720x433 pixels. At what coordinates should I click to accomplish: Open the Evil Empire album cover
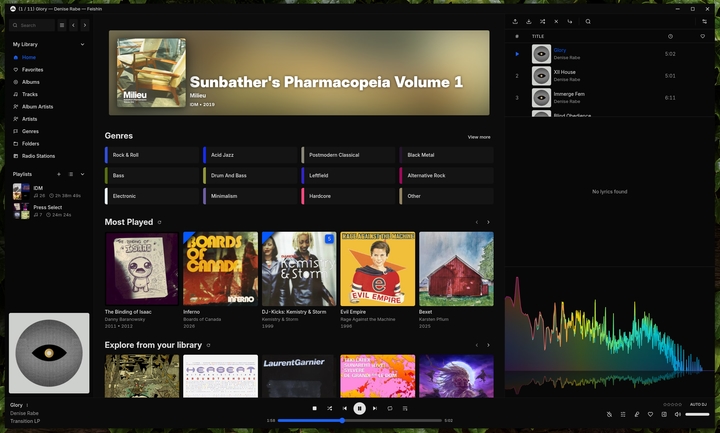click(377, 269)
